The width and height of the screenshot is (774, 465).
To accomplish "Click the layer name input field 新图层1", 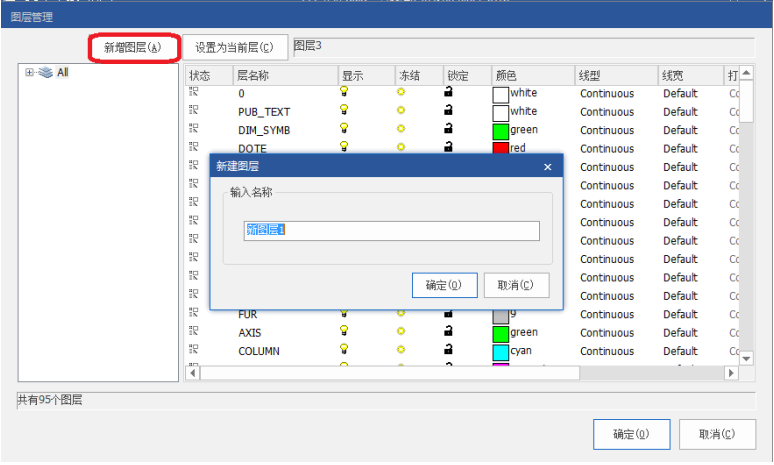I will coord(391,231).
